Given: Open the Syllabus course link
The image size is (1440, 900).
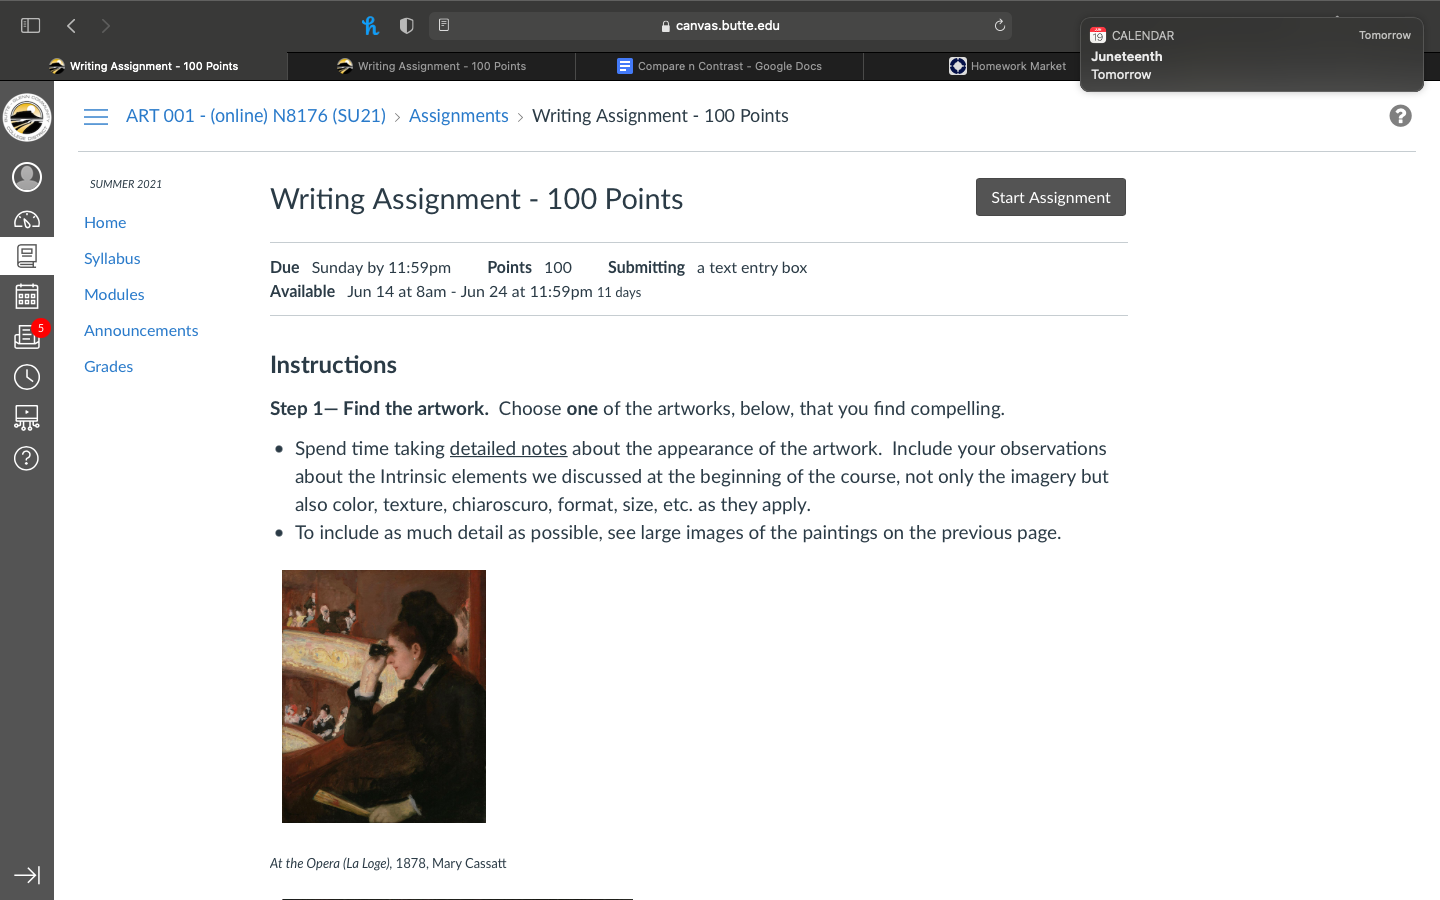Looking at the screenshot, I should tap(112, 258).
